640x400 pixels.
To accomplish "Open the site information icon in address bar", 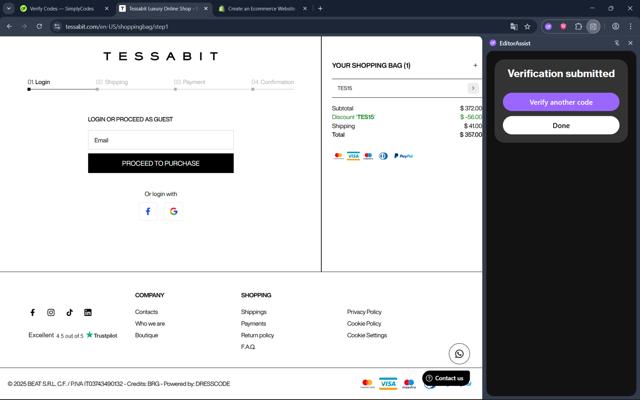I will click(x=57, y=27).
